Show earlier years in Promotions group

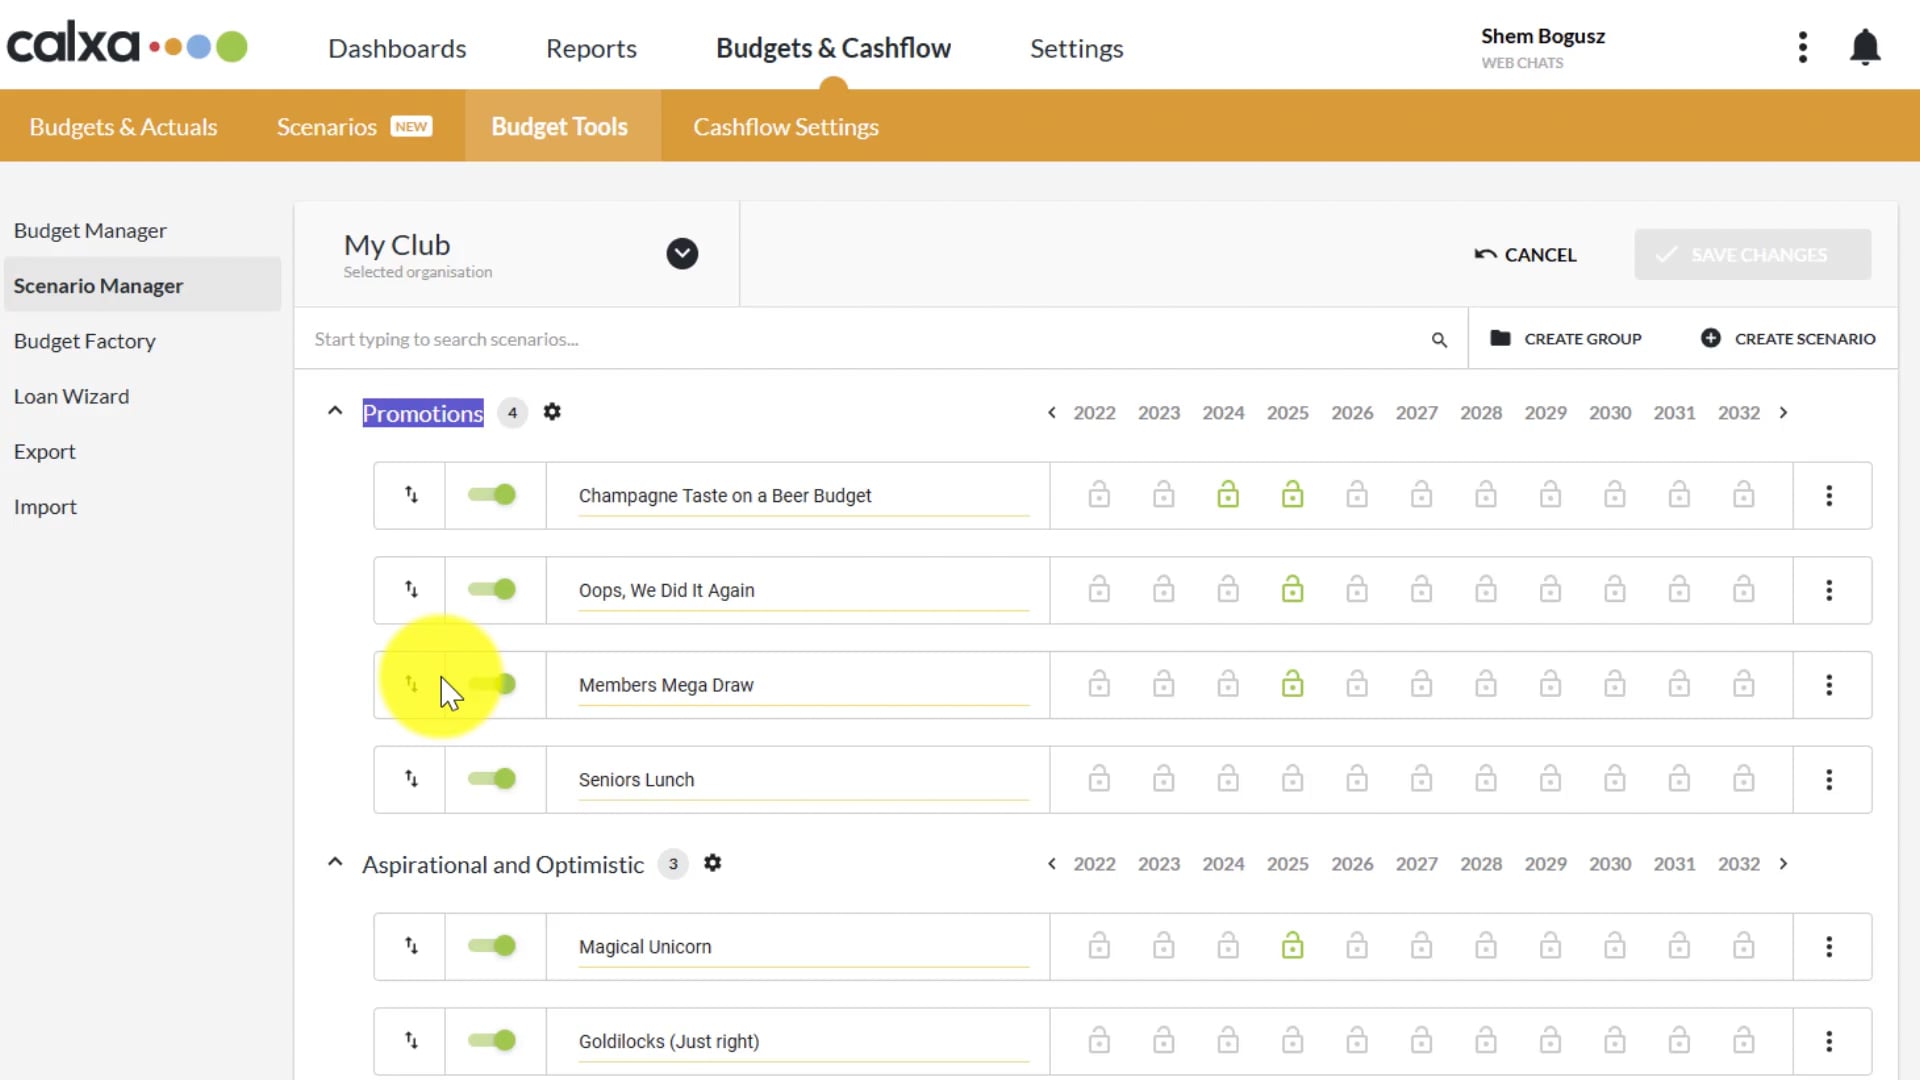pyautogui.click(x=1051, y=413)
